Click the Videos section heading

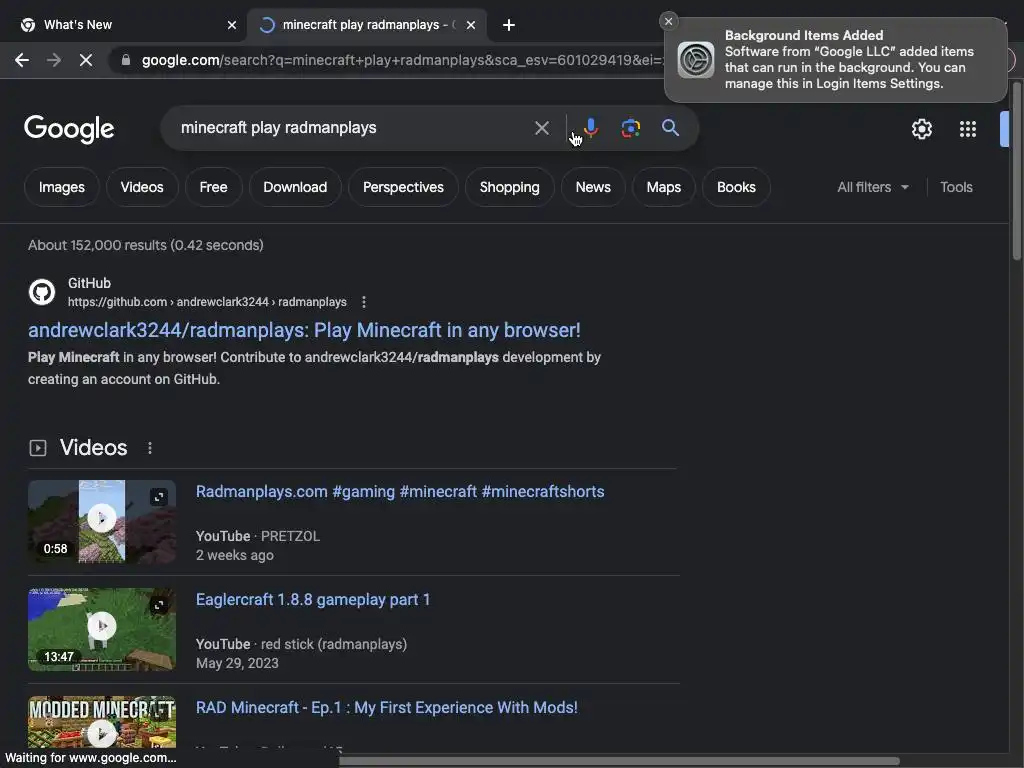[93, 448]
